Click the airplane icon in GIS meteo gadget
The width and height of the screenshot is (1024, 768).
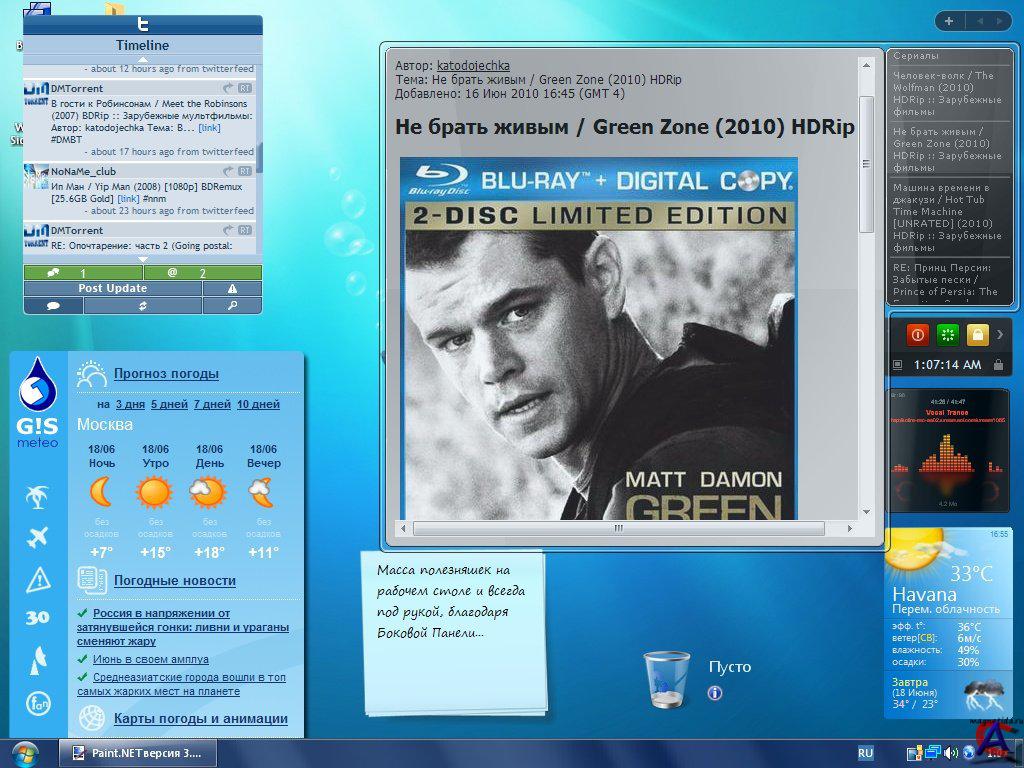(38, 538)
